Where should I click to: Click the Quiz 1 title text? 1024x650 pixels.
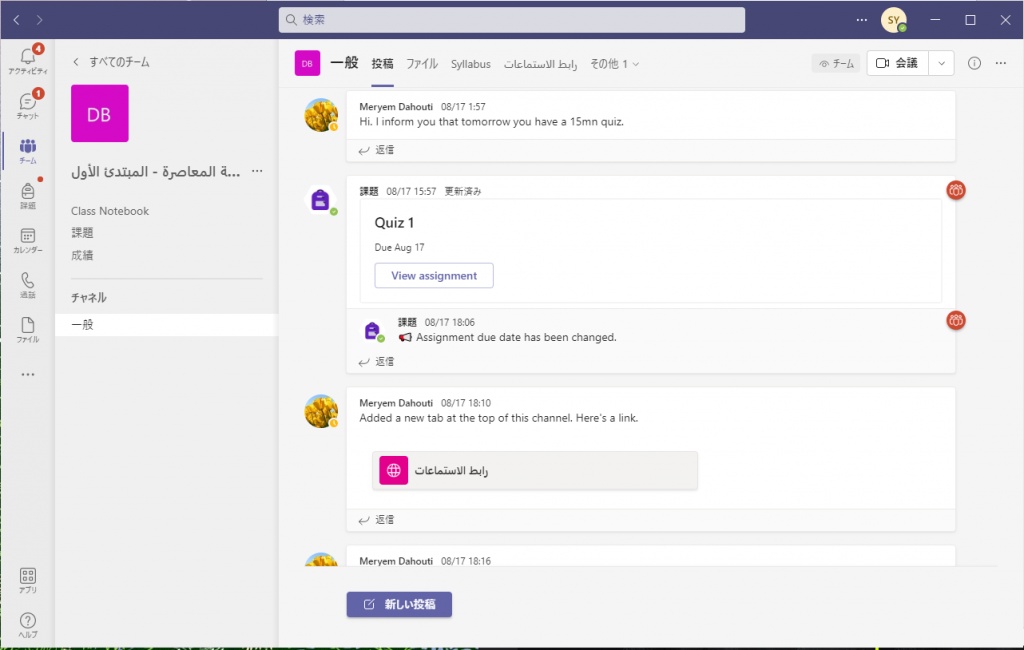394,223
